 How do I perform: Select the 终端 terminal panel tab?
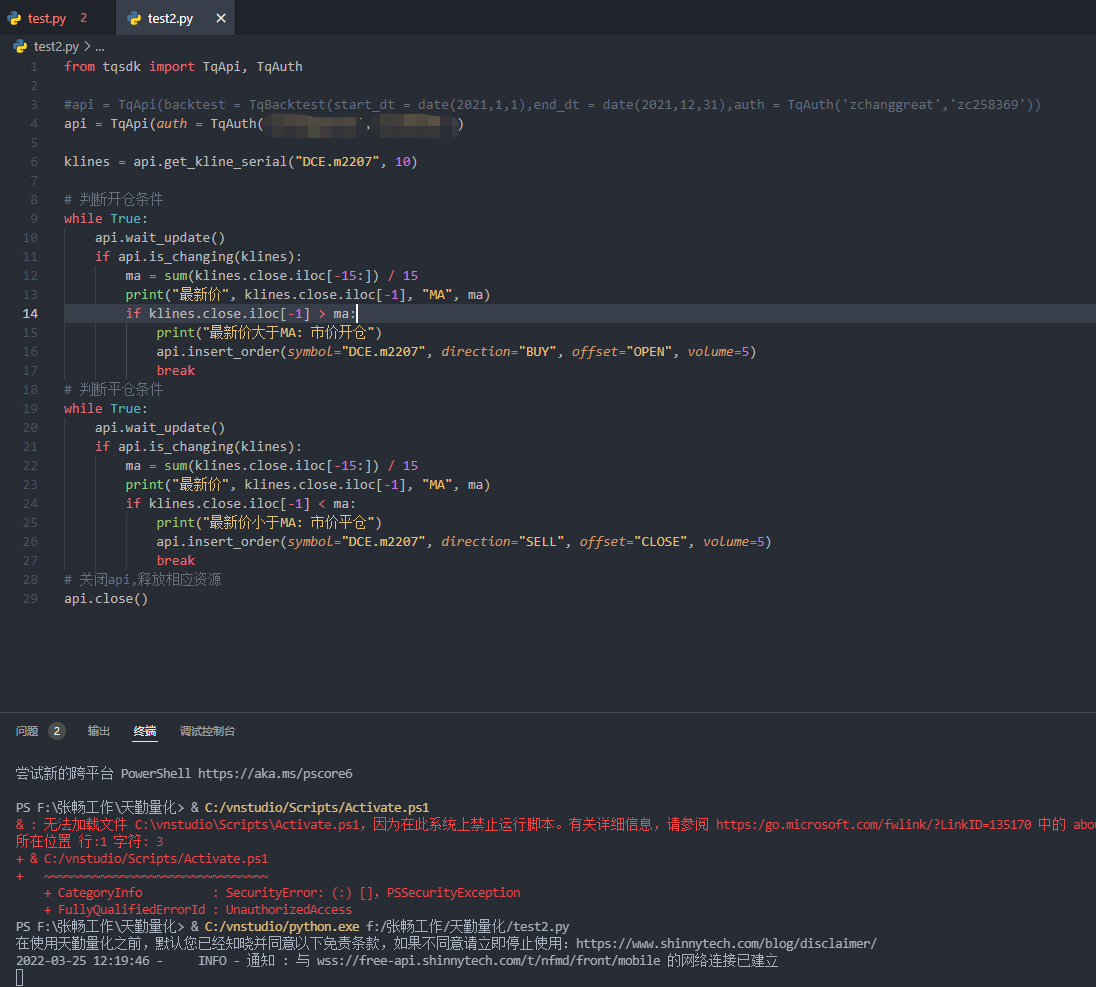pyautogui.click(x=145, y=731)
